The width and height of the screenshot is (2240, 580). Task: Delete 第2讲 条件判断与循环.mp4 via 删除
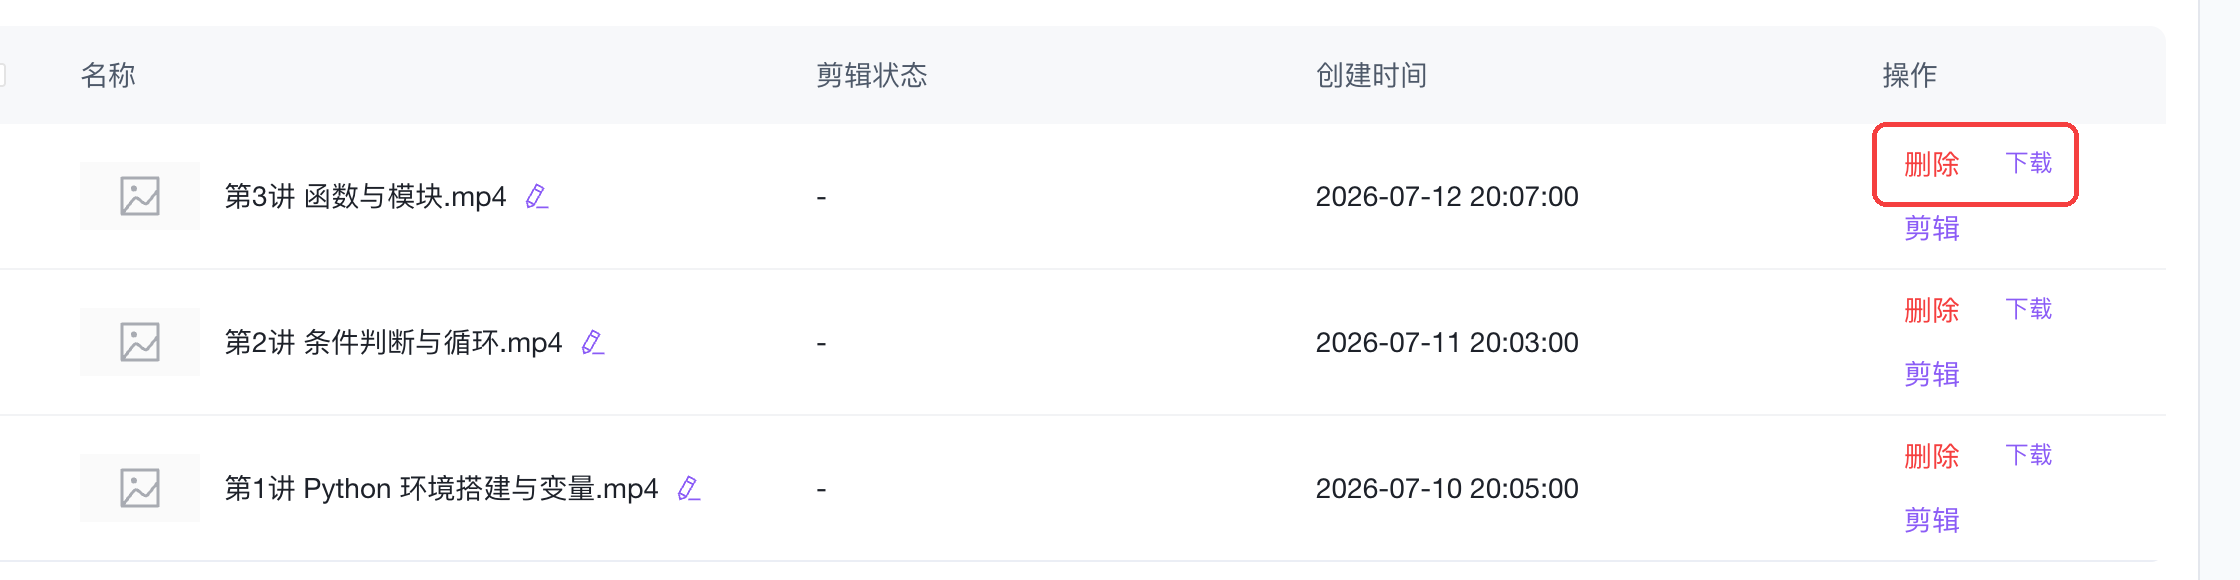[1931, 310]
